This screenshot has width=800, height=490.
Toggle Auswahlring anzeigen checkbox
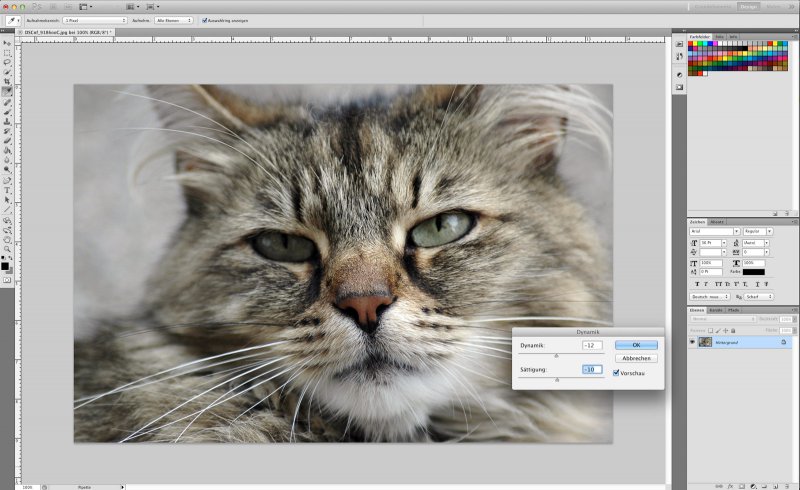pyautogui.click(x=205, y=20)
